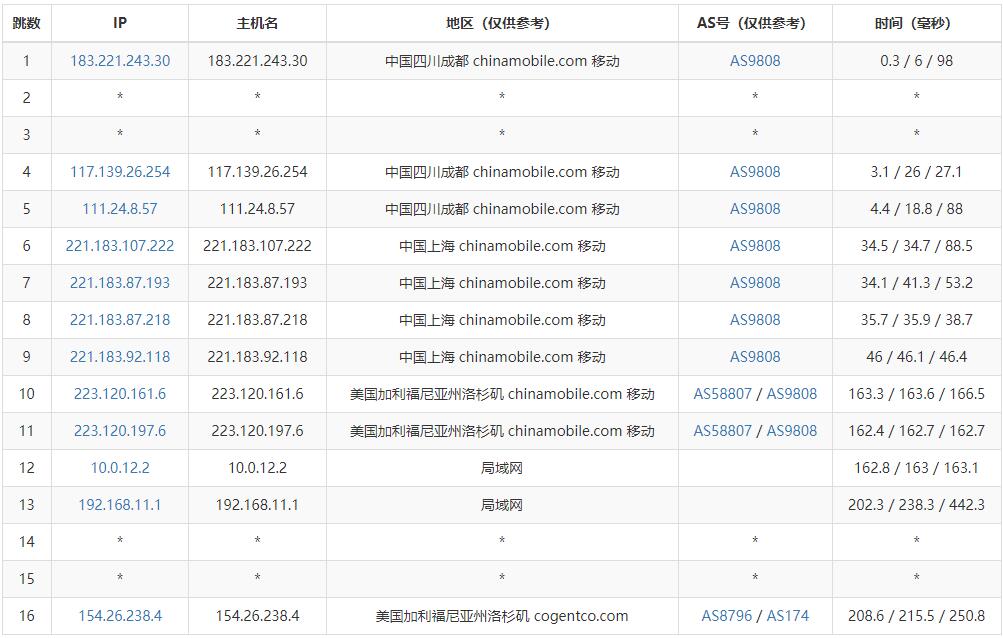Click AS58807 link in hop 11 row
Image resolution: width=1003 pixels, height=638 pixels.
click(x=722, y=431)
